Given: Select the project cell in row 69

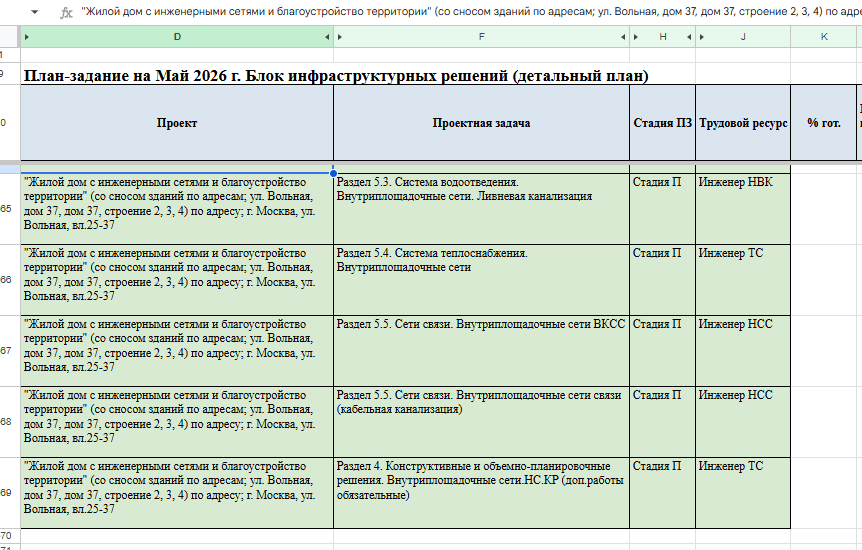Looking at the screenshot, I should (x=177, y=493).
